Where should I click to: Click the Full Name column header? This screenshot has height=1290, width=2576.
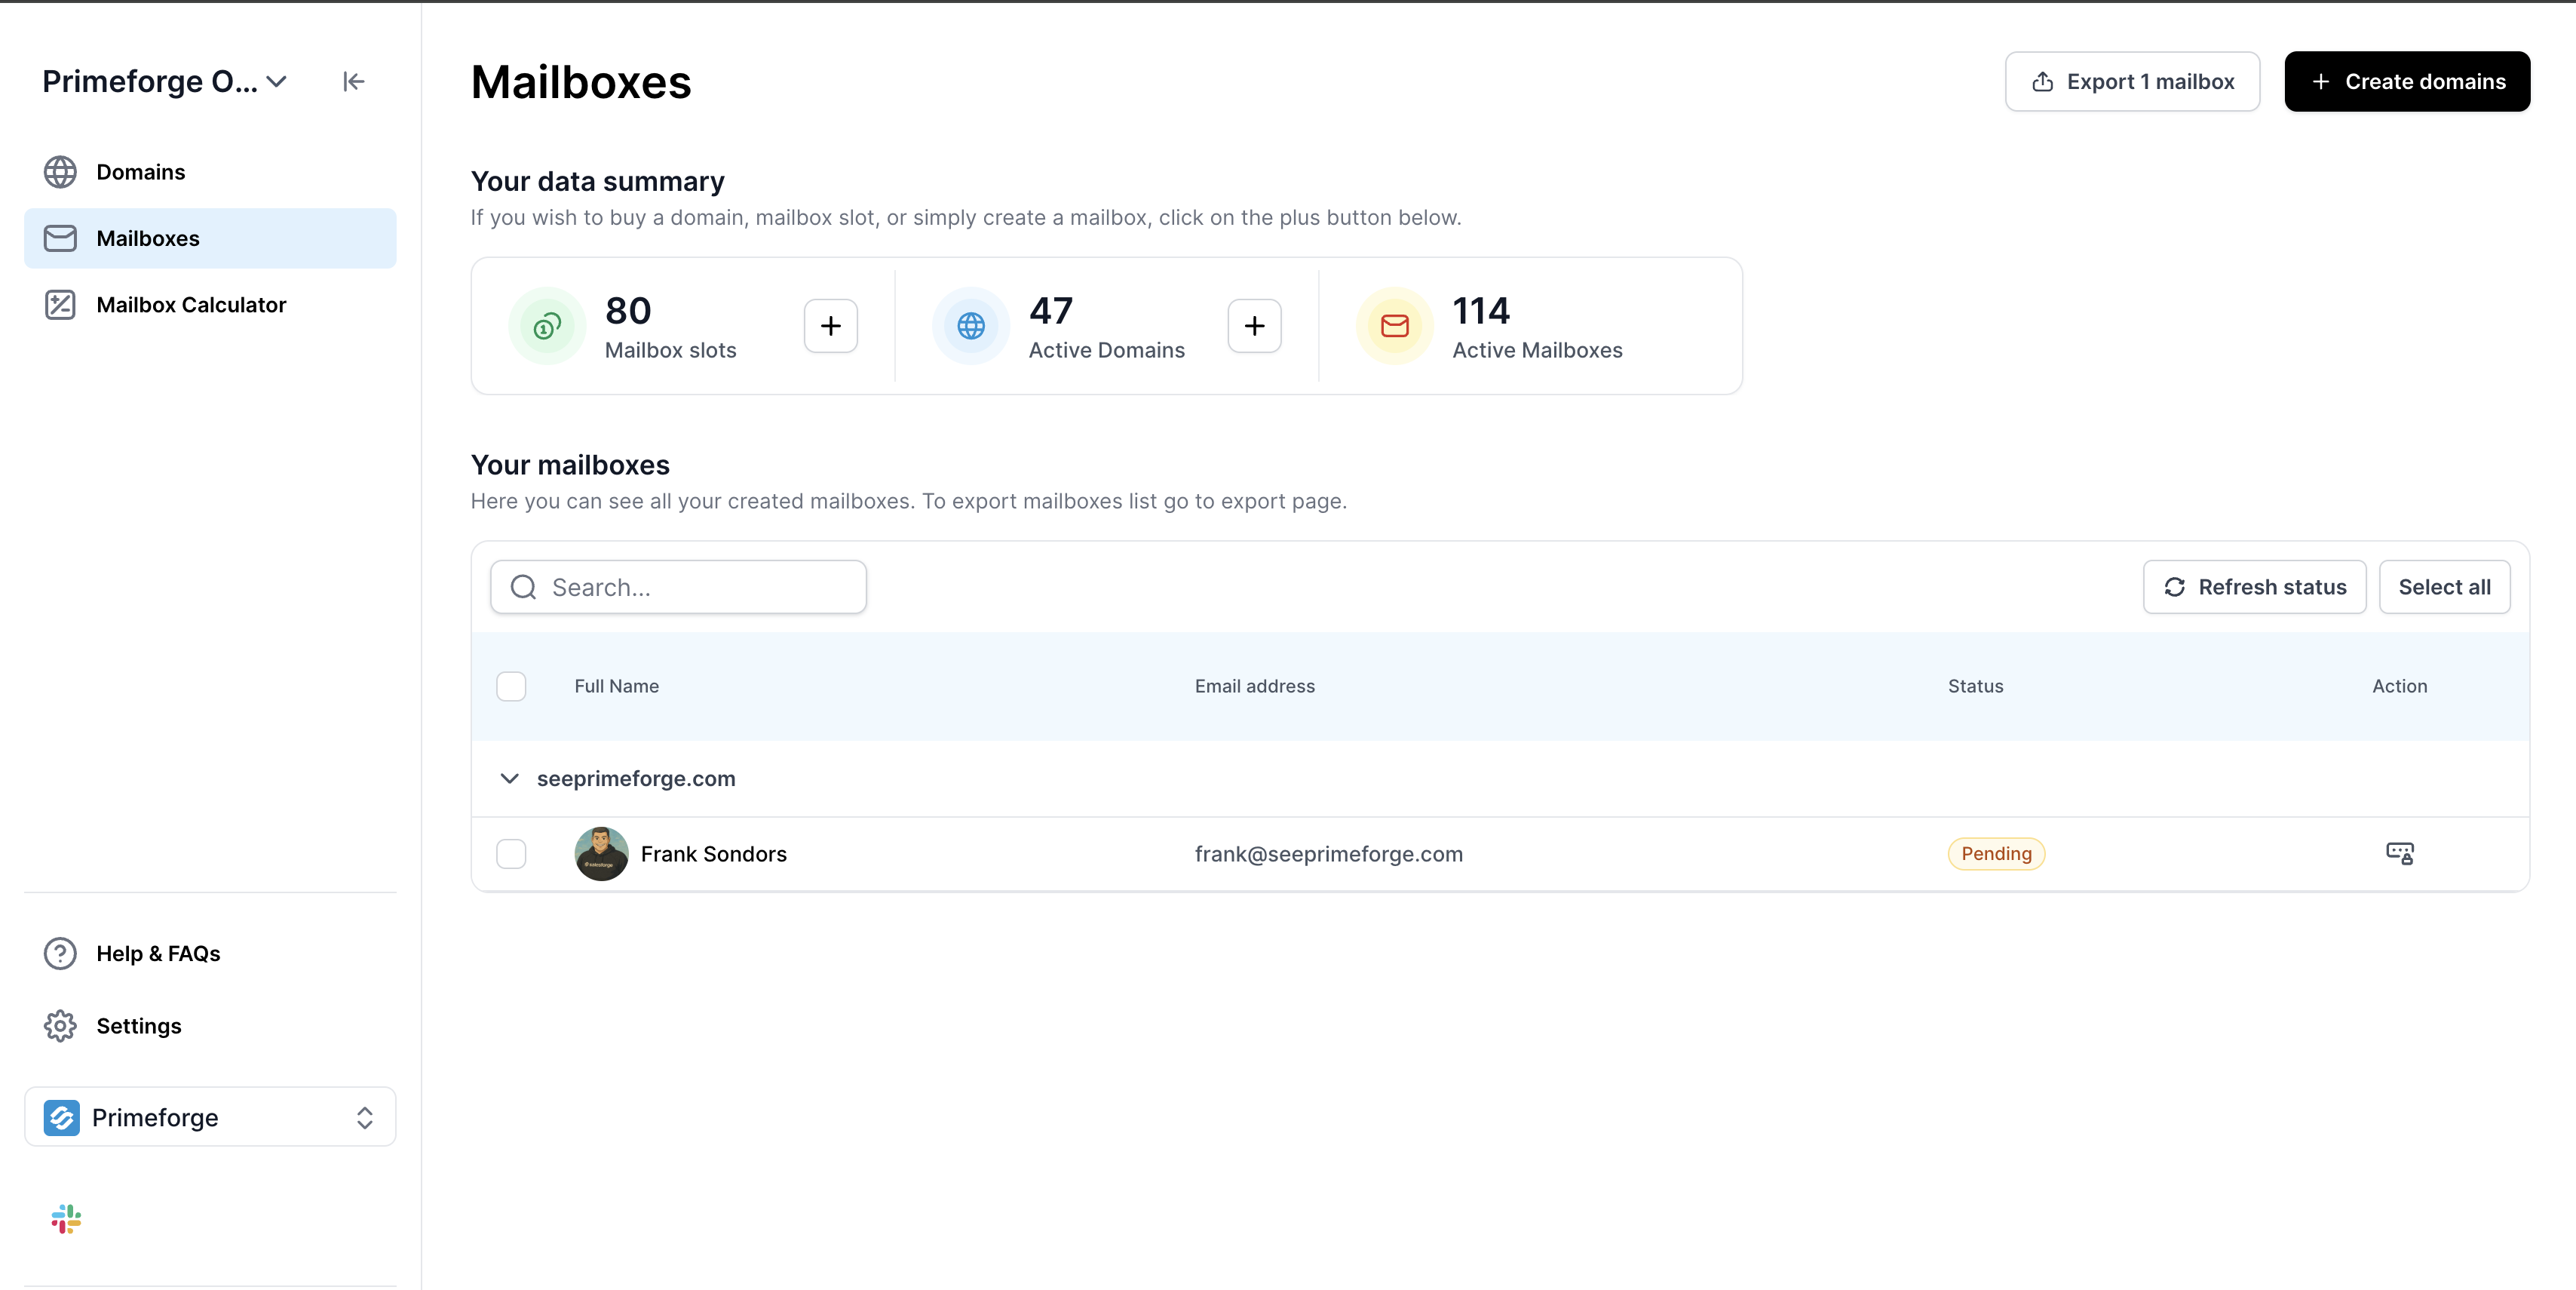(x=616, y=686)
